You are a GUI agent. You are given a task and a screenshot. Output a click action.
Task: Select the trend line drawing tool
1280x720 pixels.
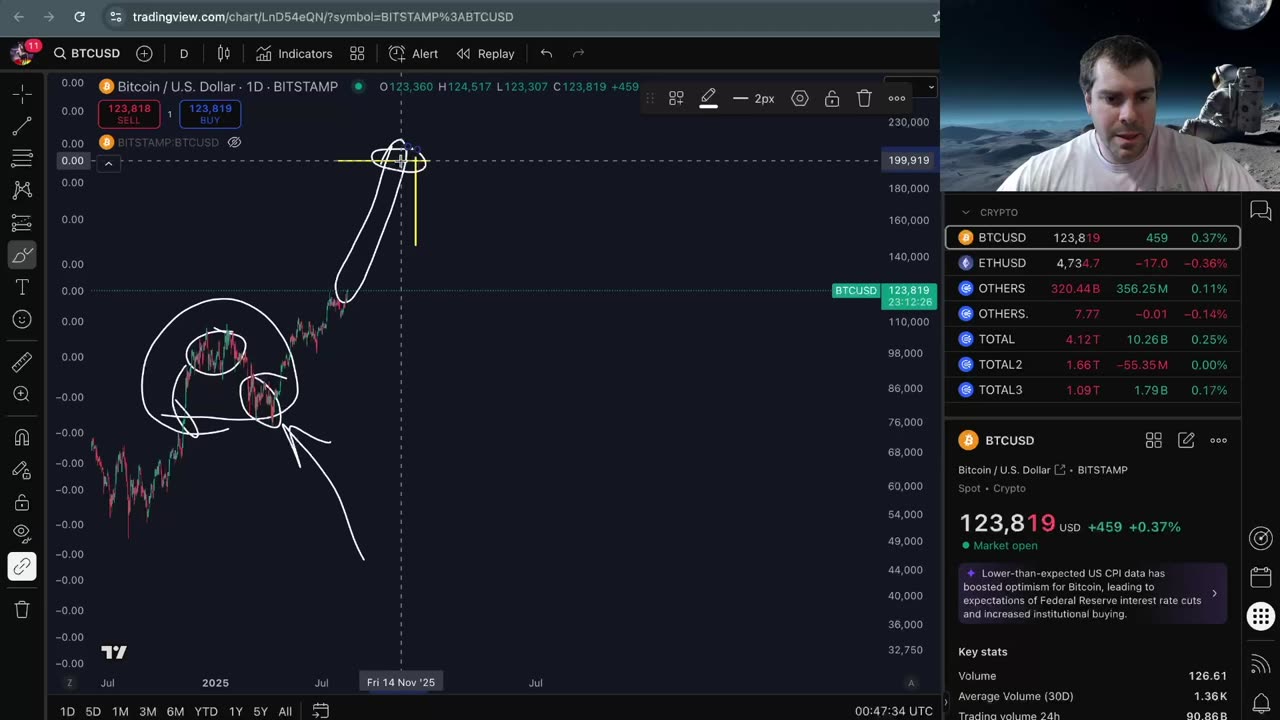(22, 126)
